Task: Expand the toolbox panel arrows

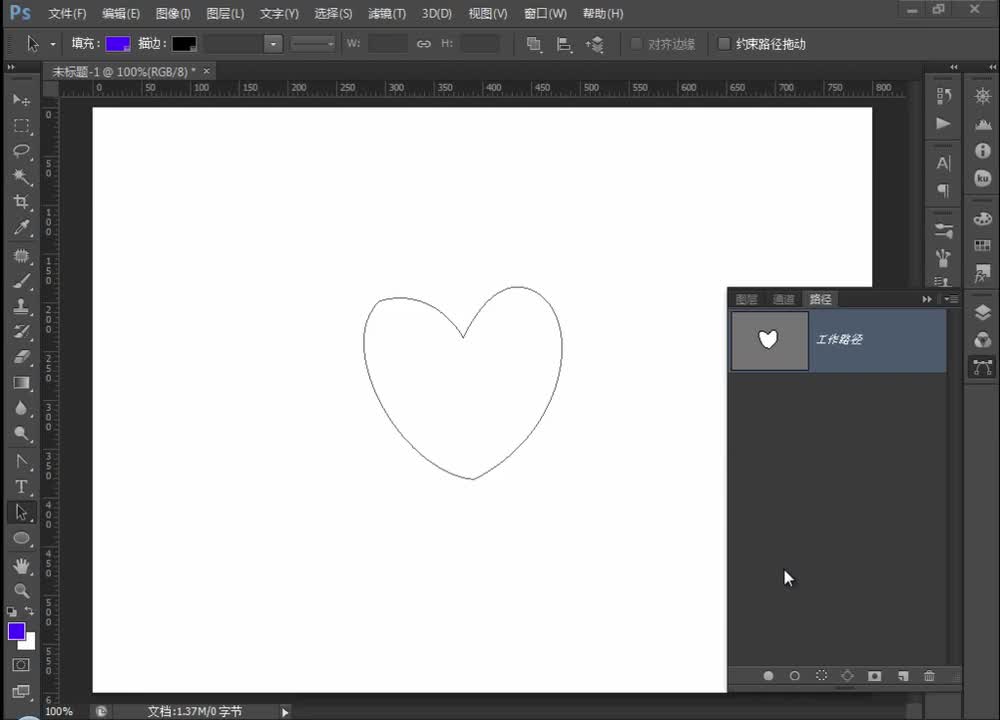Action: (11, 67)
